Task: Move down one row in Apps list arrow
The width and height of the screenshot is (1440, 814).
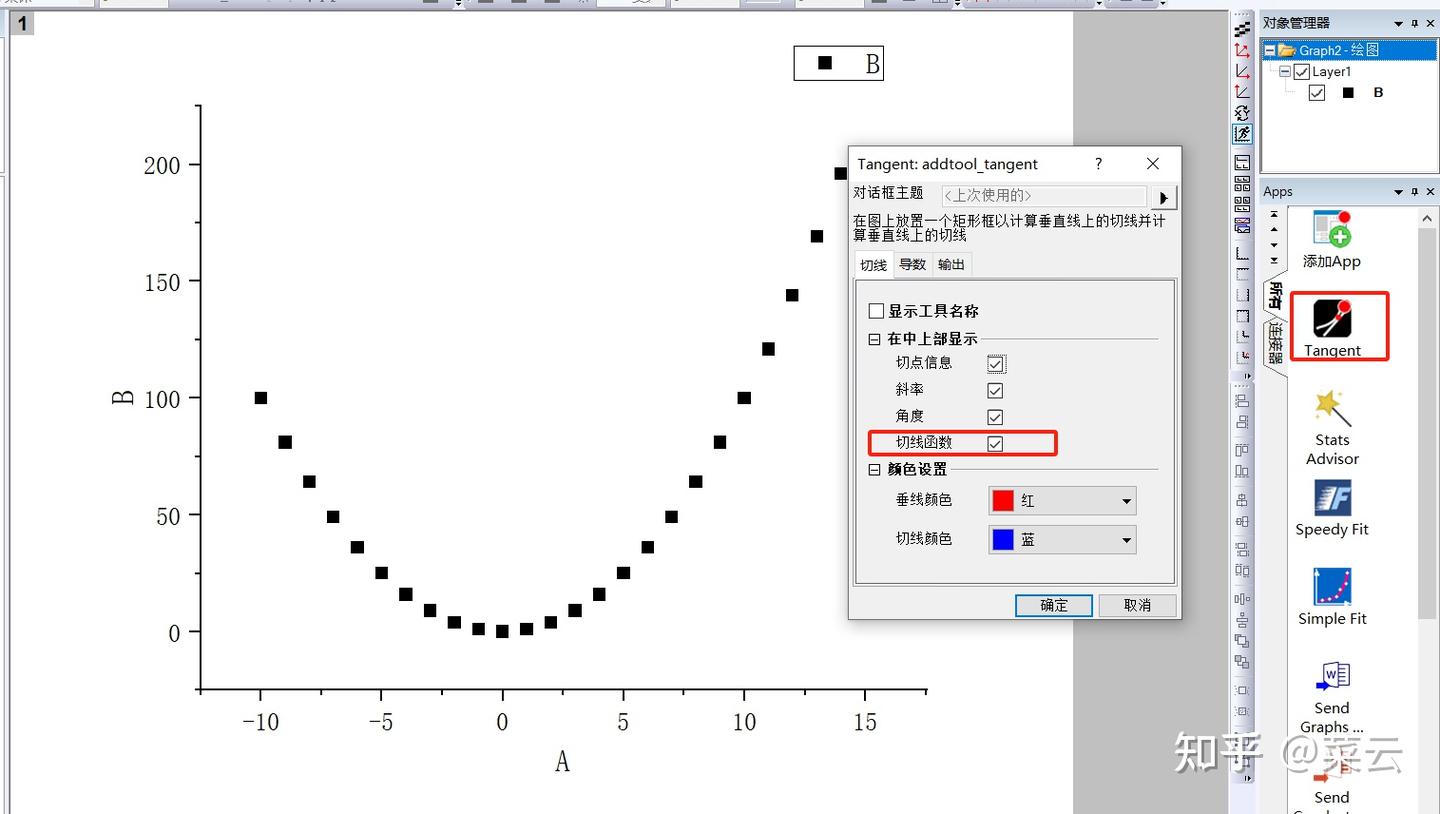Action: click(1274, 245)
